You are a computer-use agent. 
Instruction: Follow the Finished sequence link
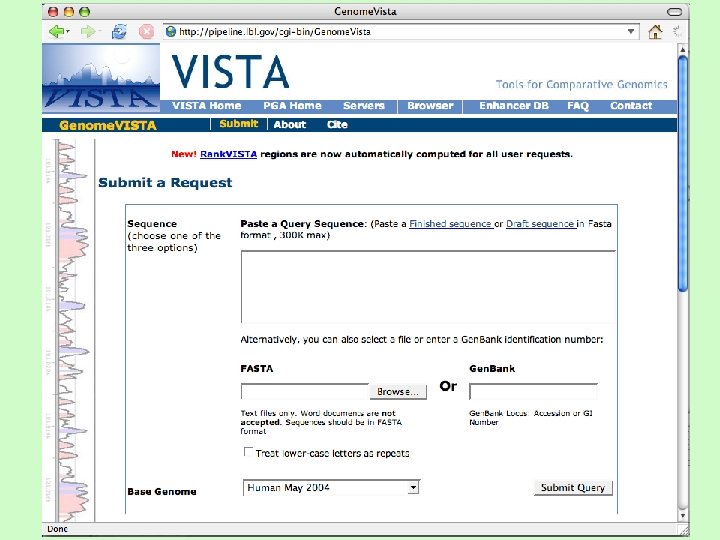[450, 224]
